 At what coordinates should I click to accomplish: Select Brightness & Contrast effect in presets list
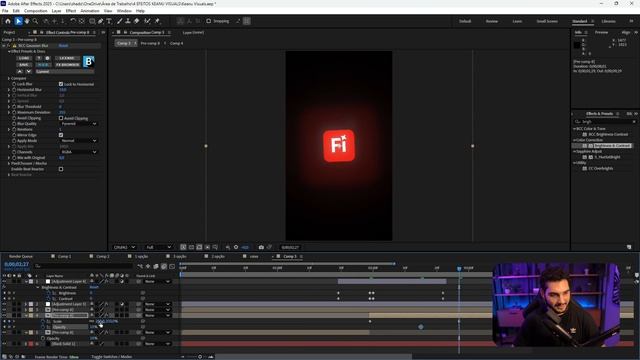[x=612, y=146]
